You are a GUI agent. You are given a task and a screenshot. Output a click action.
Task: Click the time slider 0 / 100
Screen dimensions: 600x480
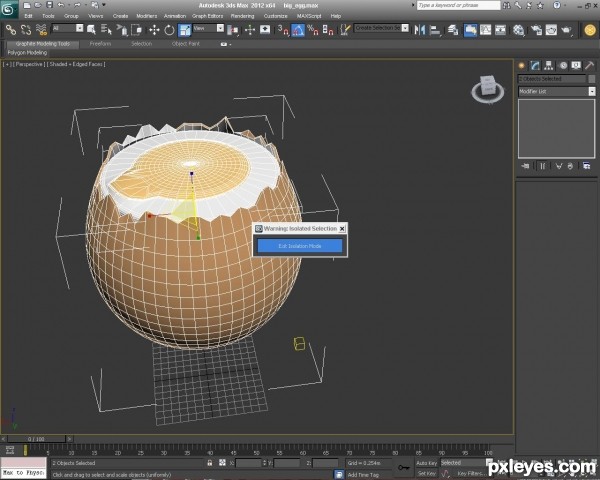click(x=36, y=439)
